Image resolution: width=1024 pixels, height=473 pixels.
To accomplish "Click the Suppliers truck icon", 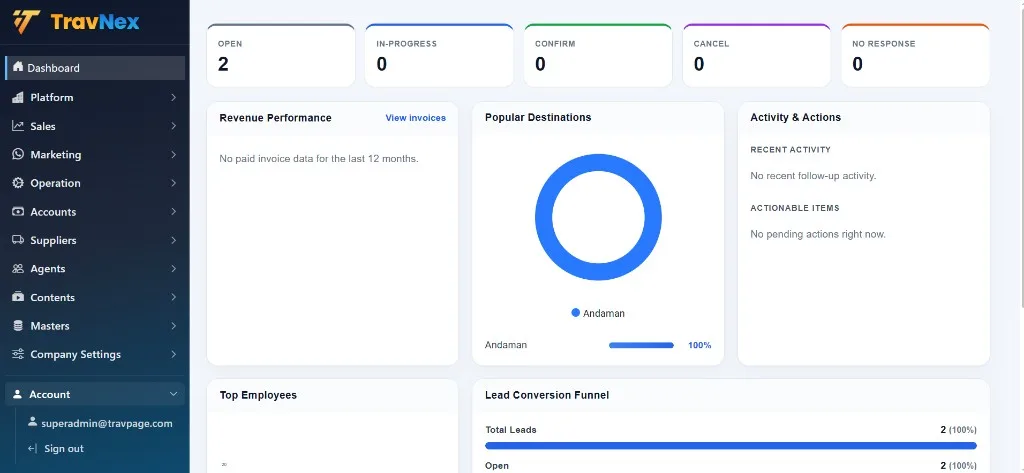I will point(18,240).
